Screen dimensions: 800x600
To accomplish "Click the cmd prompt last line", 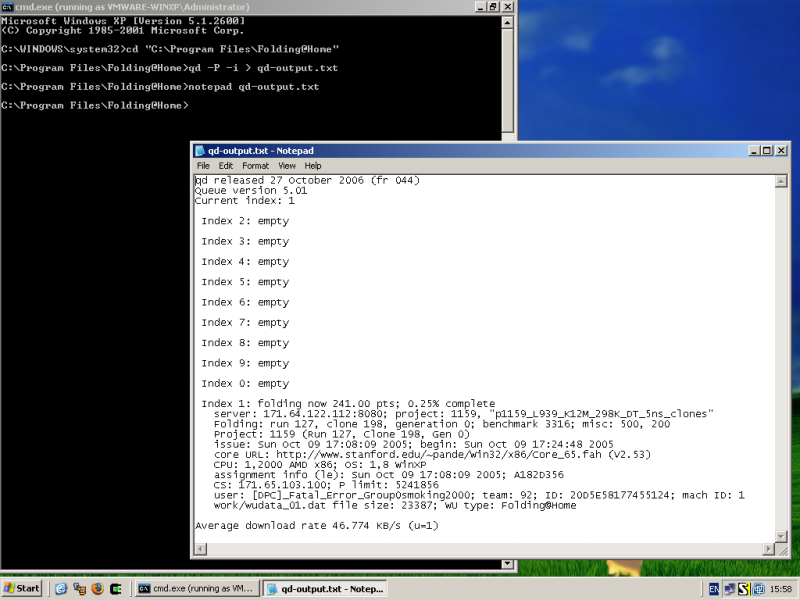I will (95, 106).
